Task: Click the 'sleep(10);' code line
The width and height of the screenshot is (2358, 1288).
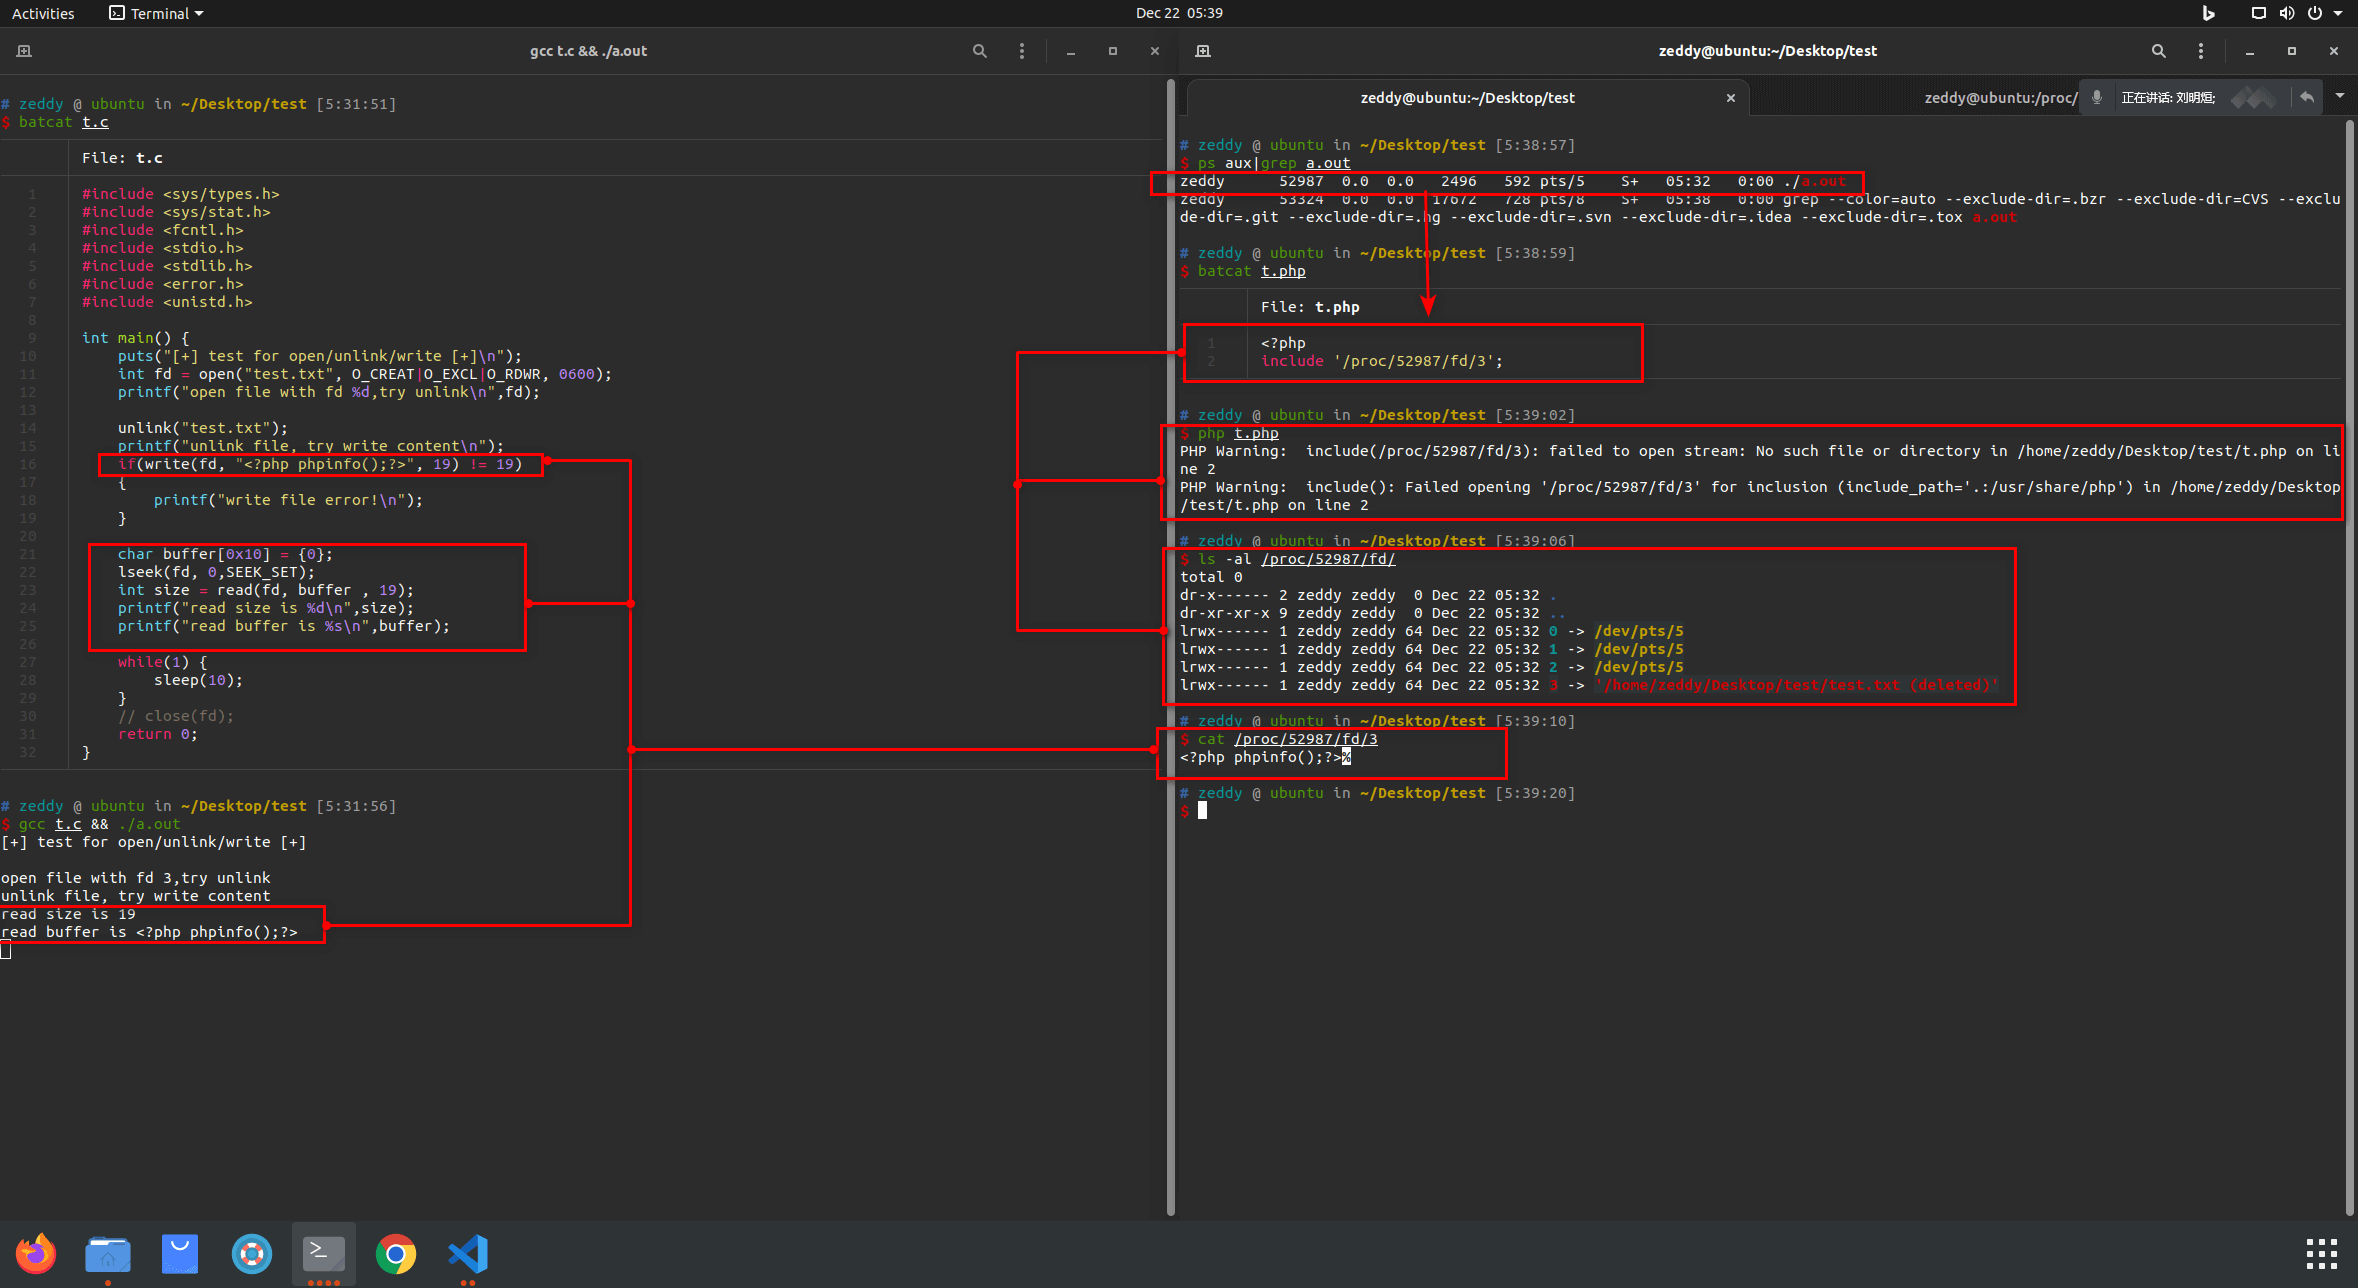Action: tap(198, 680)
